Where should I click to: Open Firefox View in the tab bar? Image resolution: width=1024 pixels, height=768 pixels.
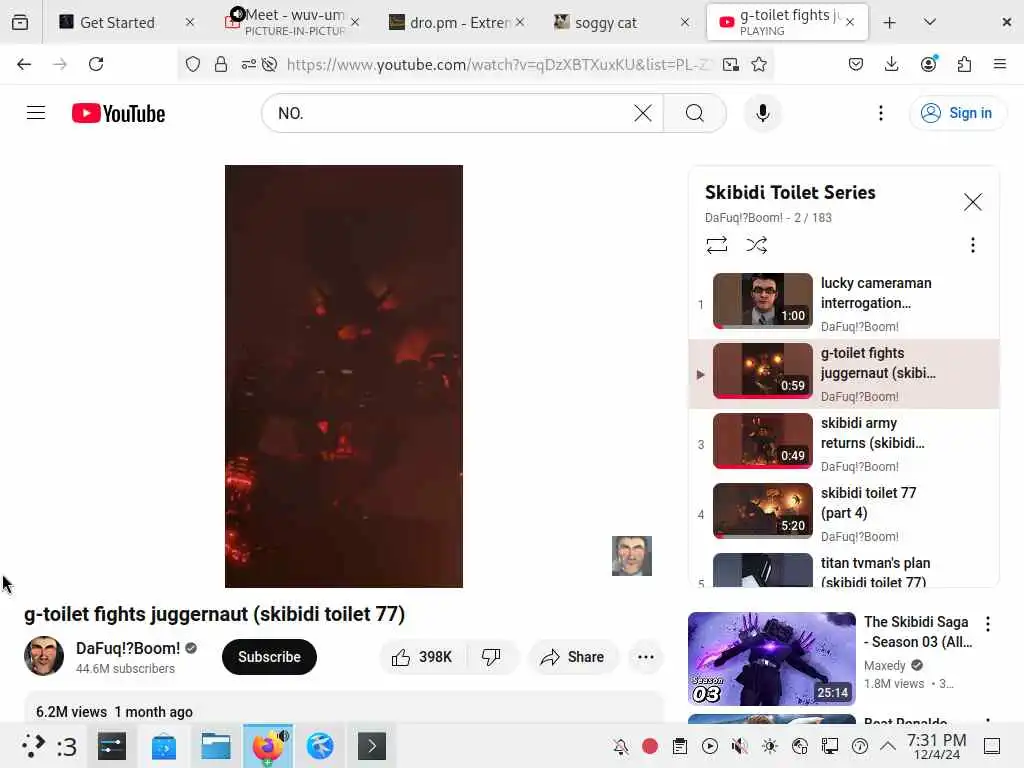point(20,22)
